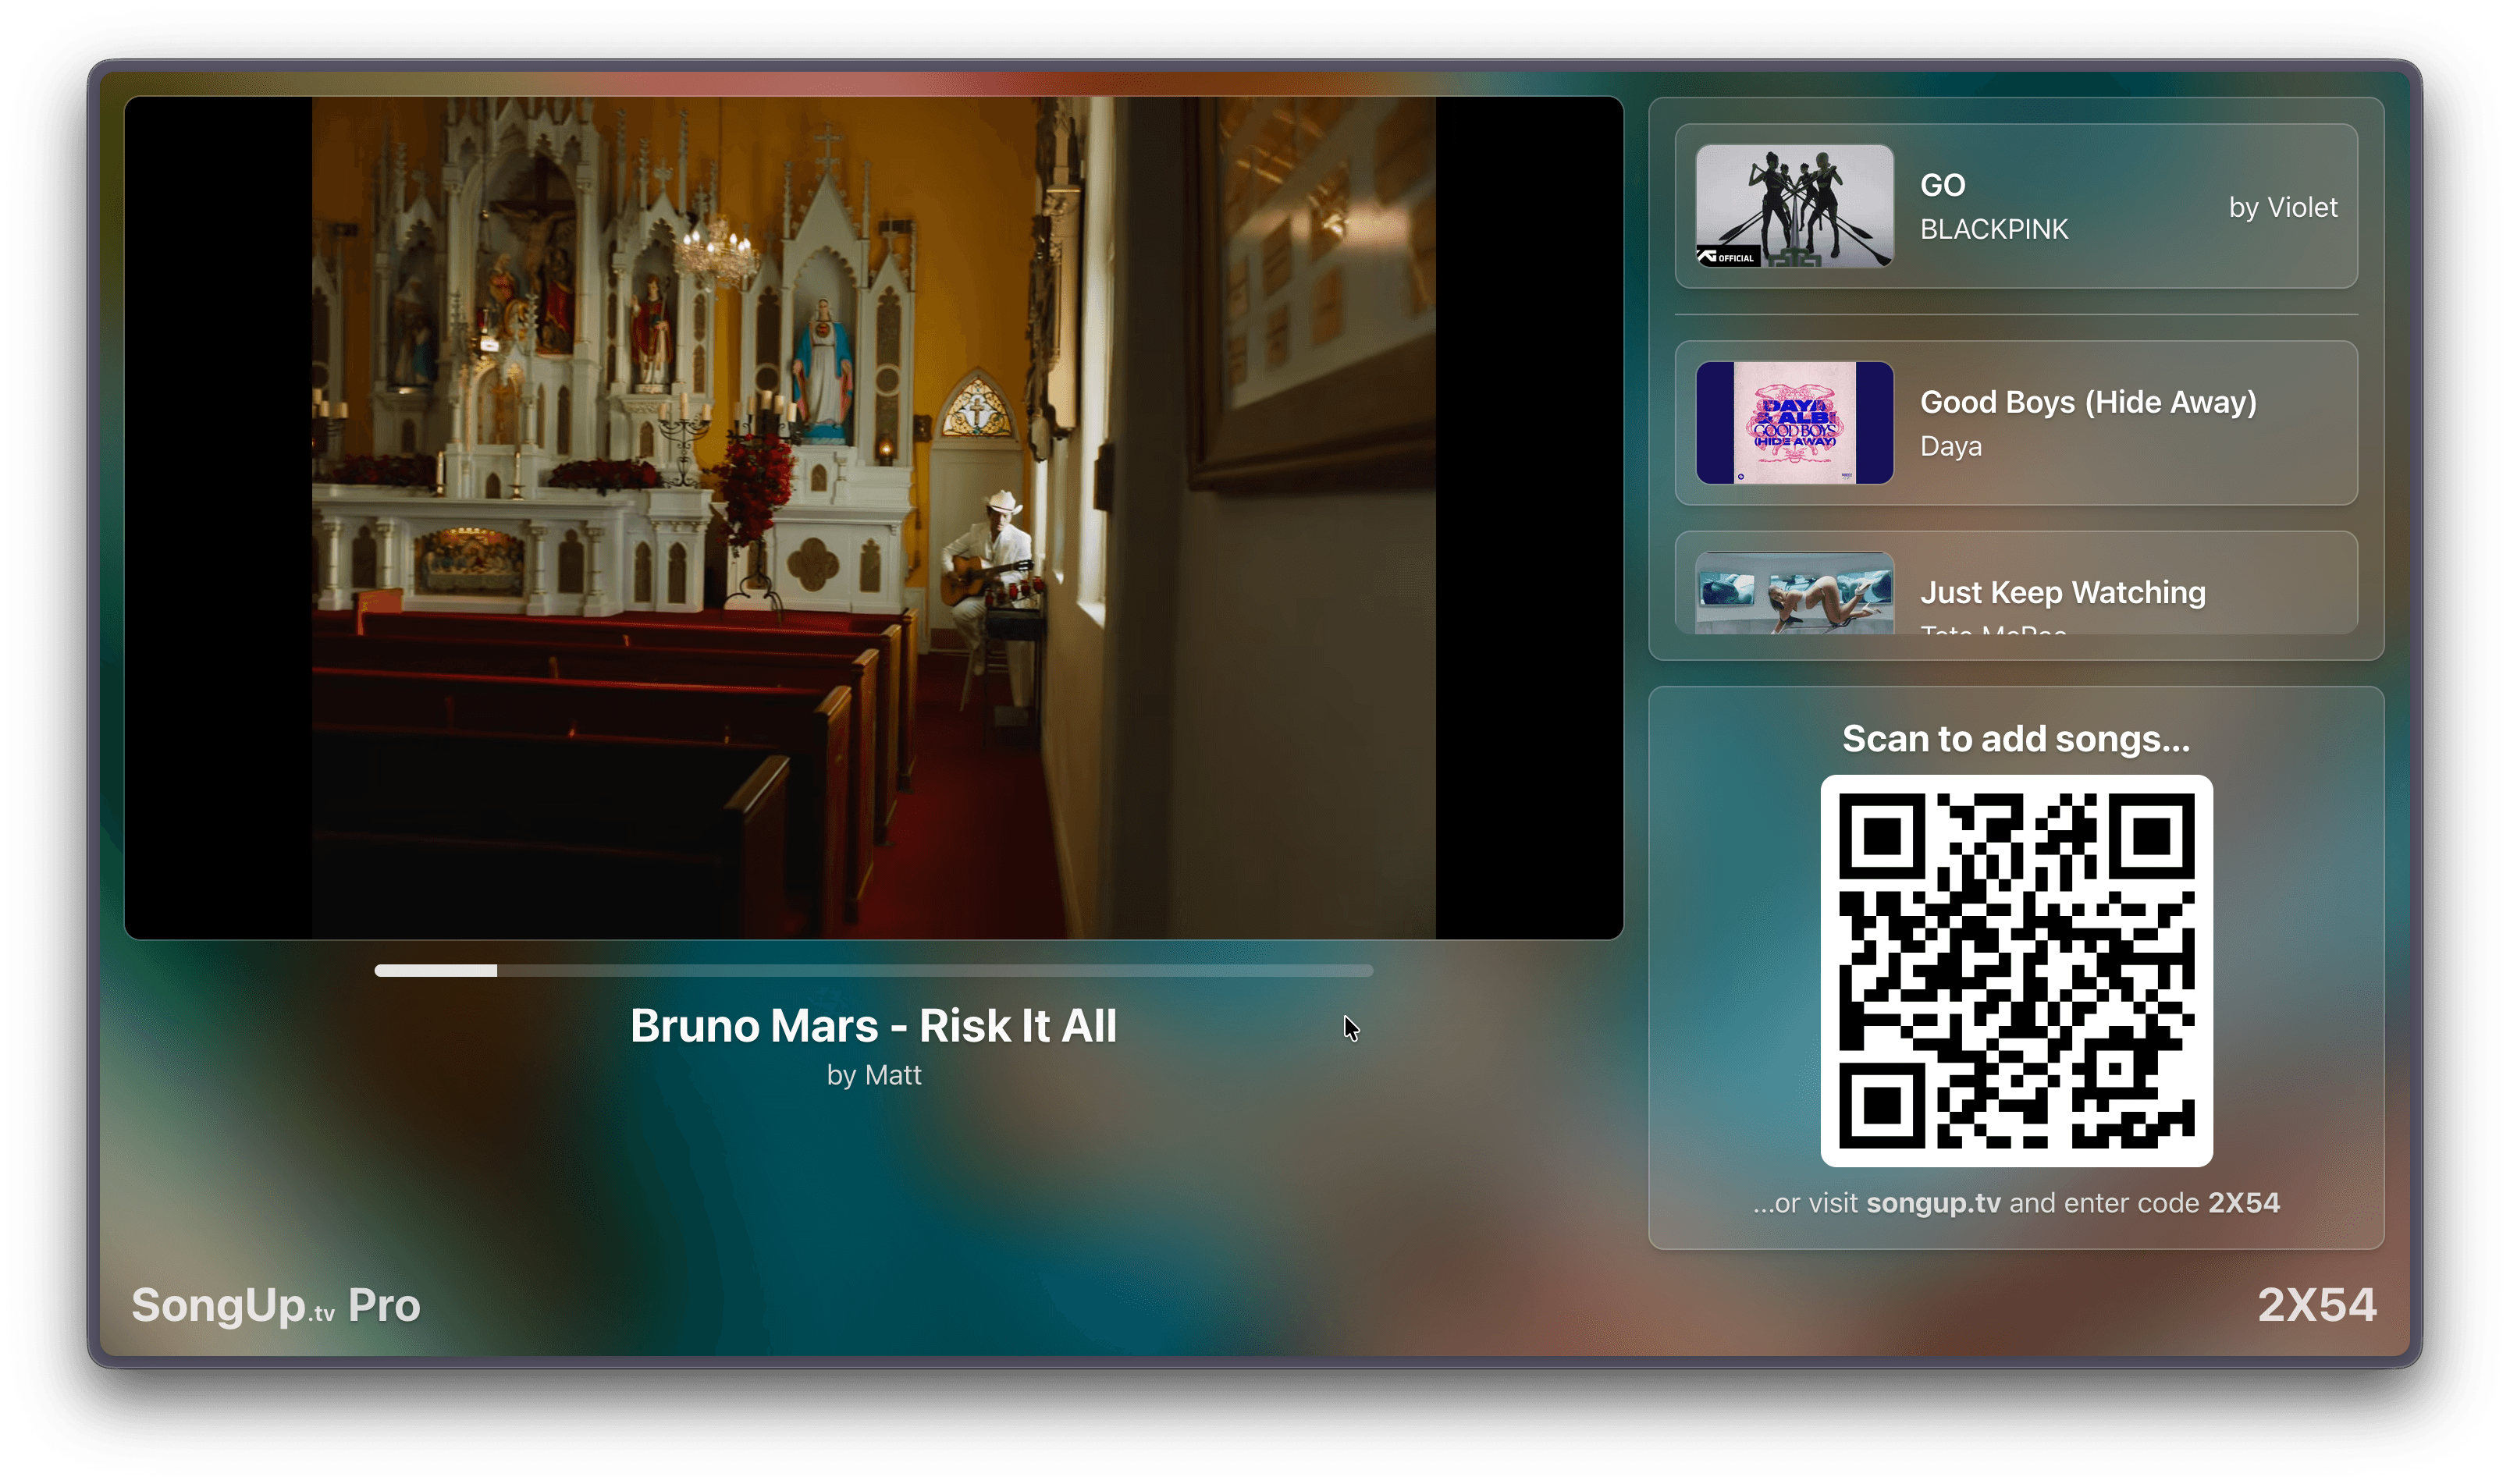
Task: Click the 'by Violet' requester label
Action: pos(2282,207)
